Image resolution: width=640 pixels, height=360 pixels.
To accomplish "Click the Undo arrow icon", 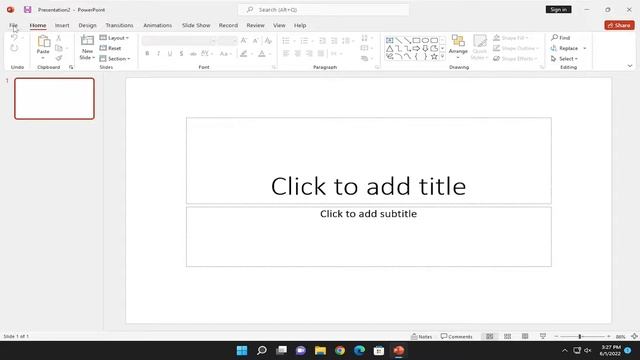I will coord(14,38).
